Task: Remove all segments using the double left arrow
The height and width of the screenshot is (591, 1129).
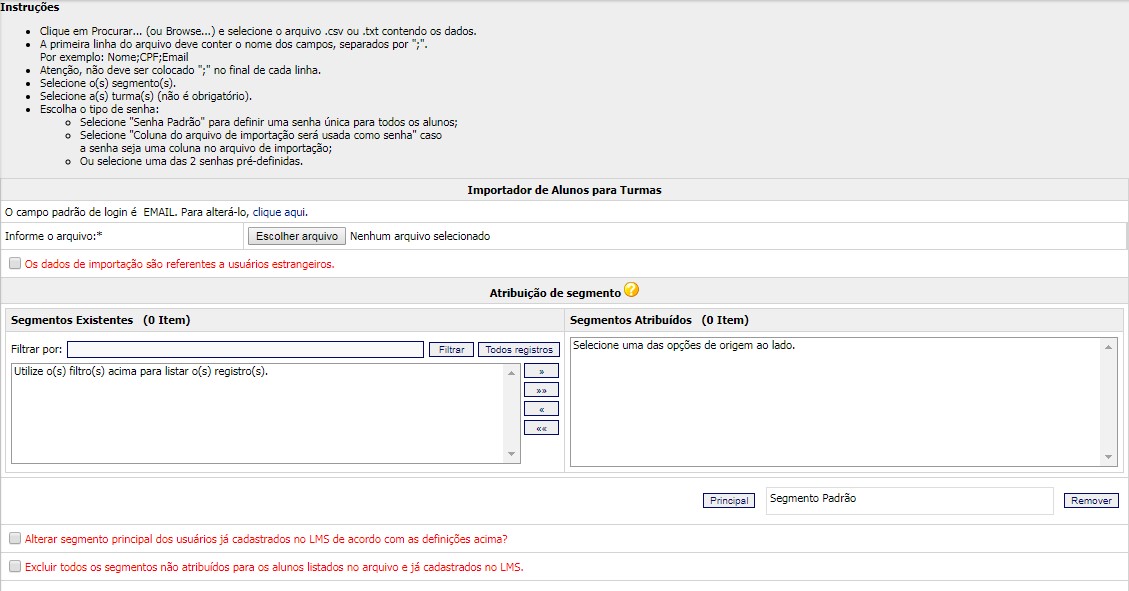Action: click(541, 427)
